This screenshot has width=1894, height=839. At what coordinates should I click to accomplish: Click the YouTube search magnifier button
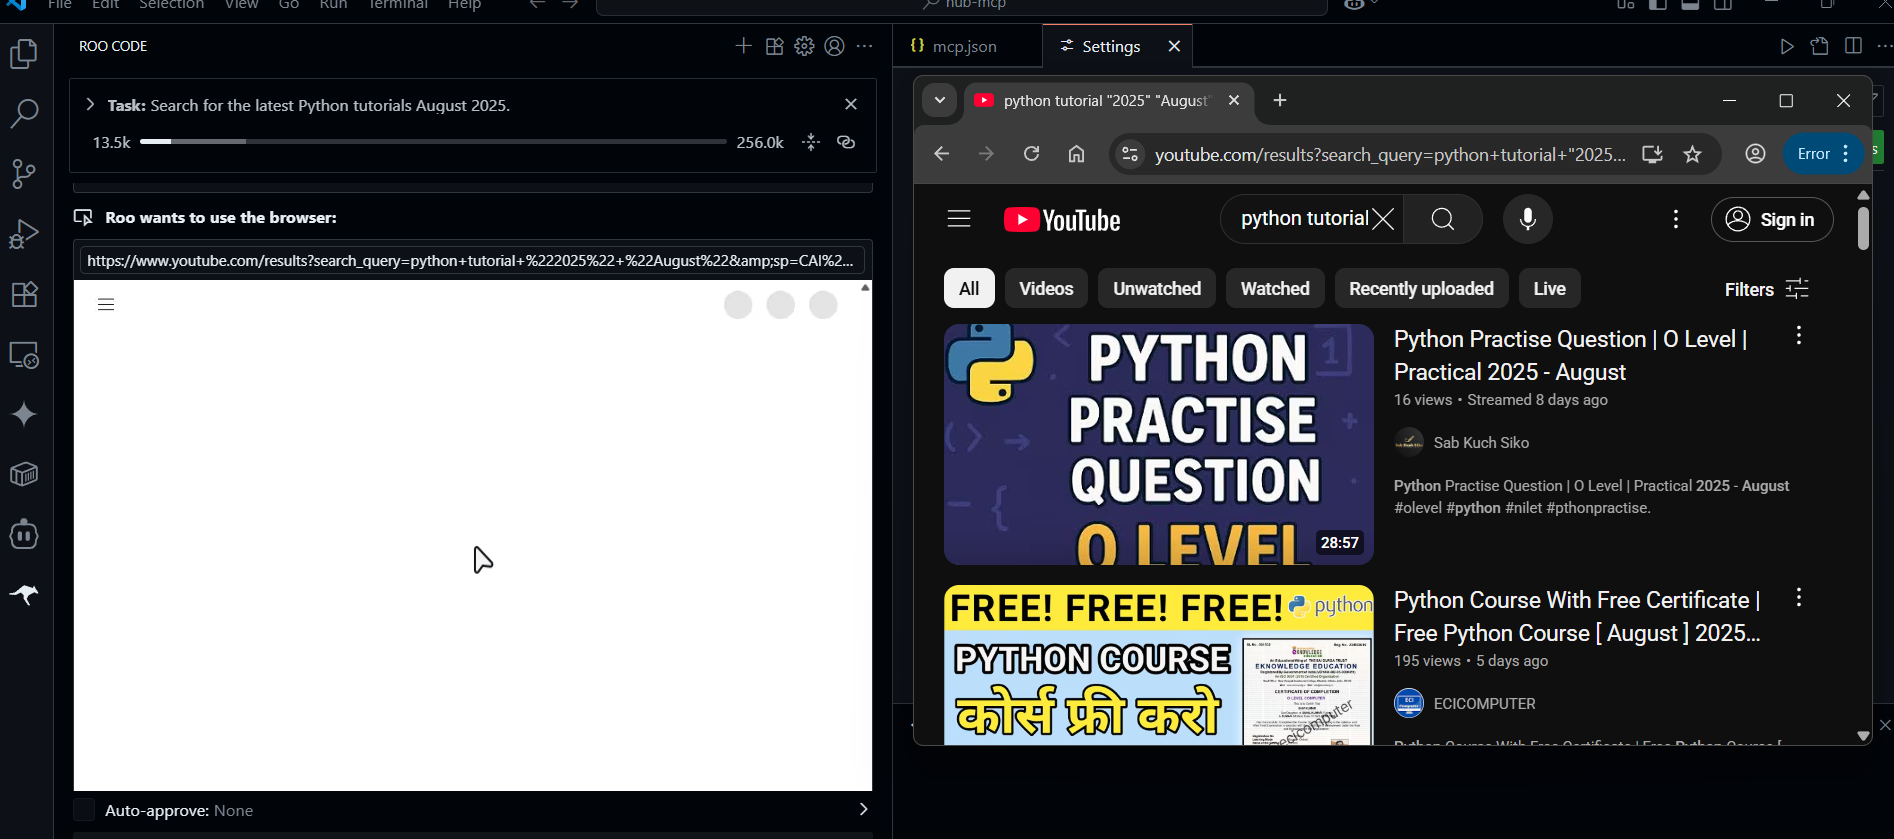coord(1443,219)
